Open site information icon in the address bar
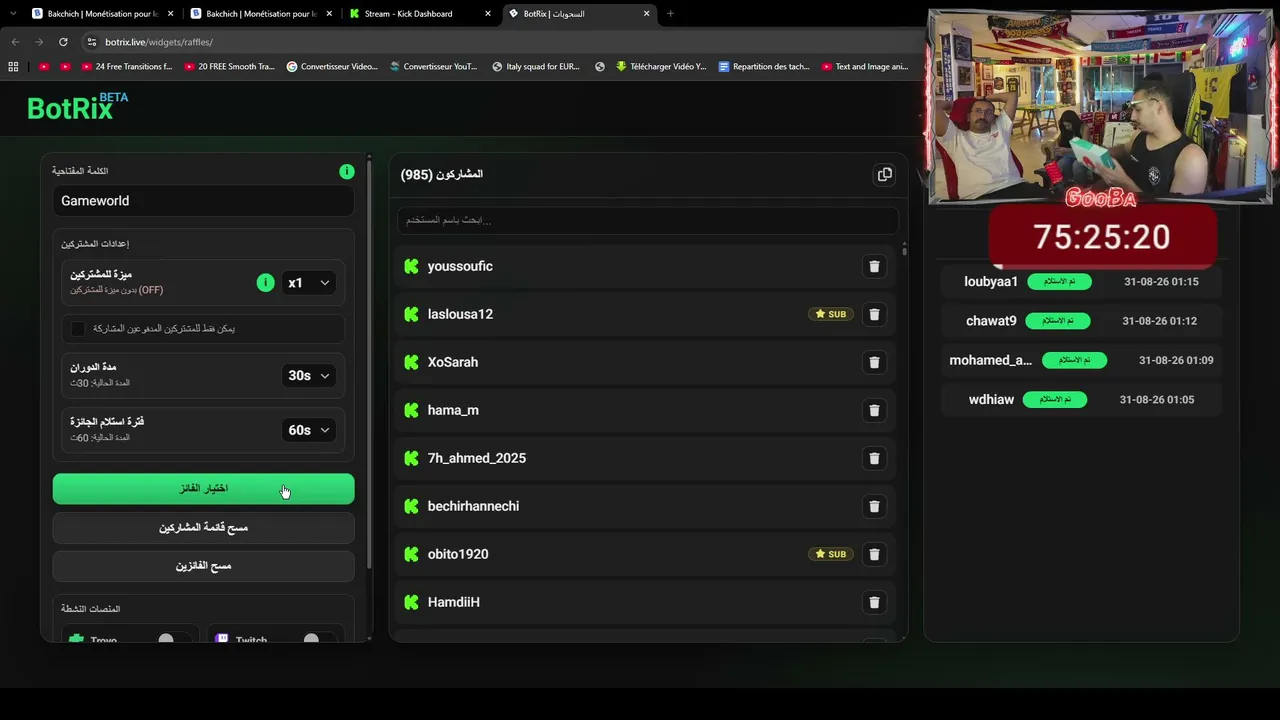 coord(92,42)
